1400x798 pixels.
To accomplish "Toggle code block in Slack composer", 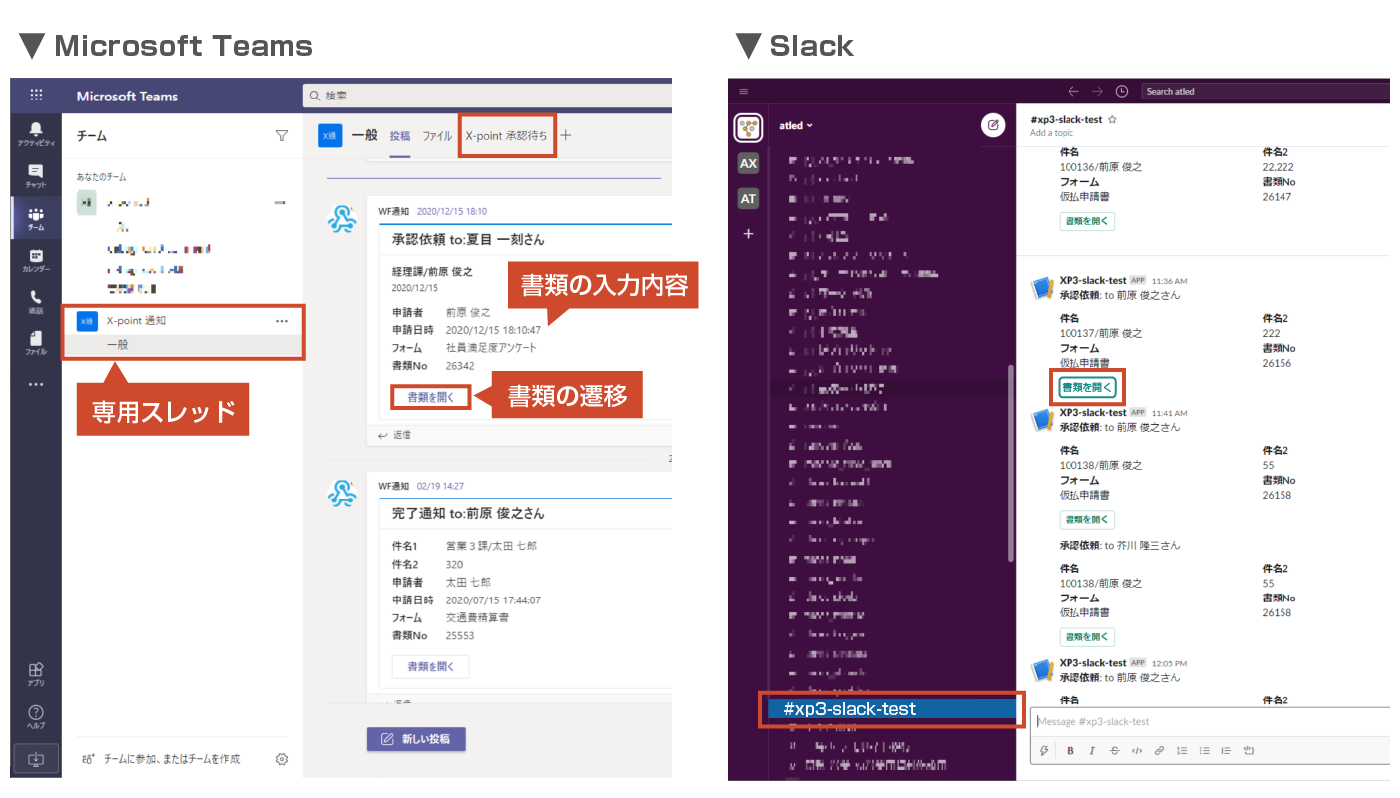I will (1249, 750).
